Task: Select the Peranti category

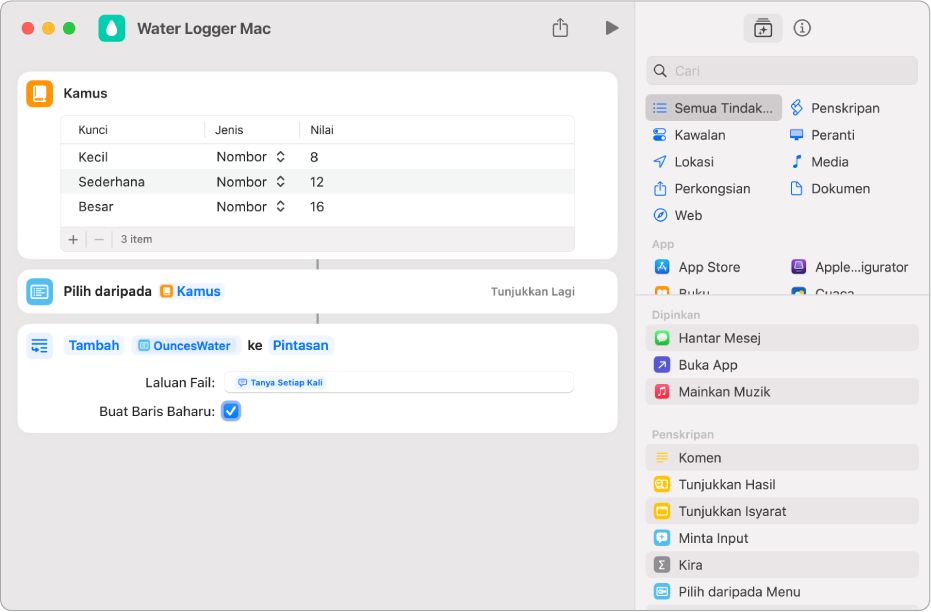Action: (822, 135)
